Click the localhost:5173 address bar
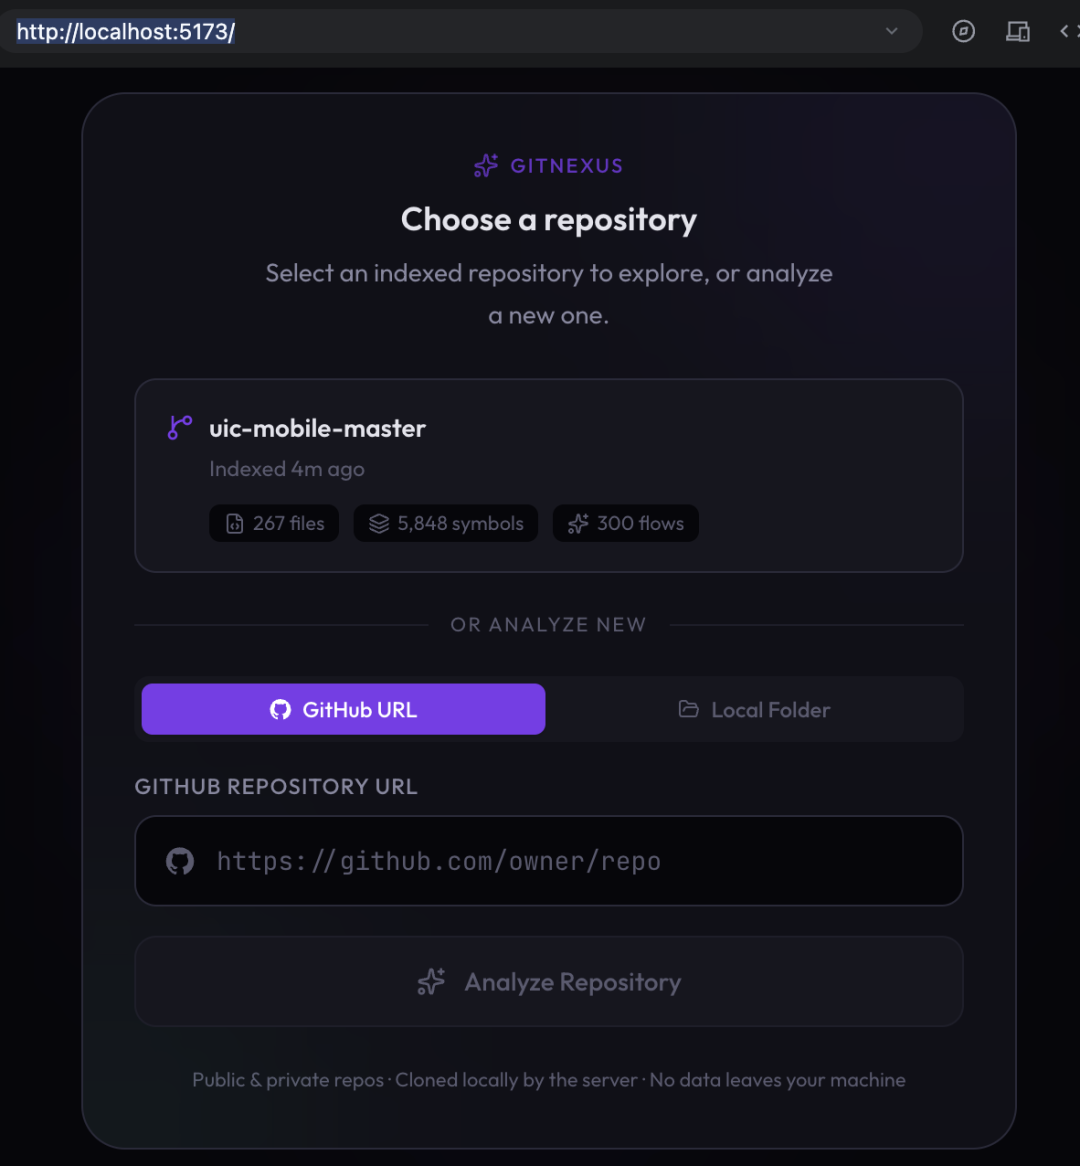Screen dimensions: 1080x1166 coord(446,31)
